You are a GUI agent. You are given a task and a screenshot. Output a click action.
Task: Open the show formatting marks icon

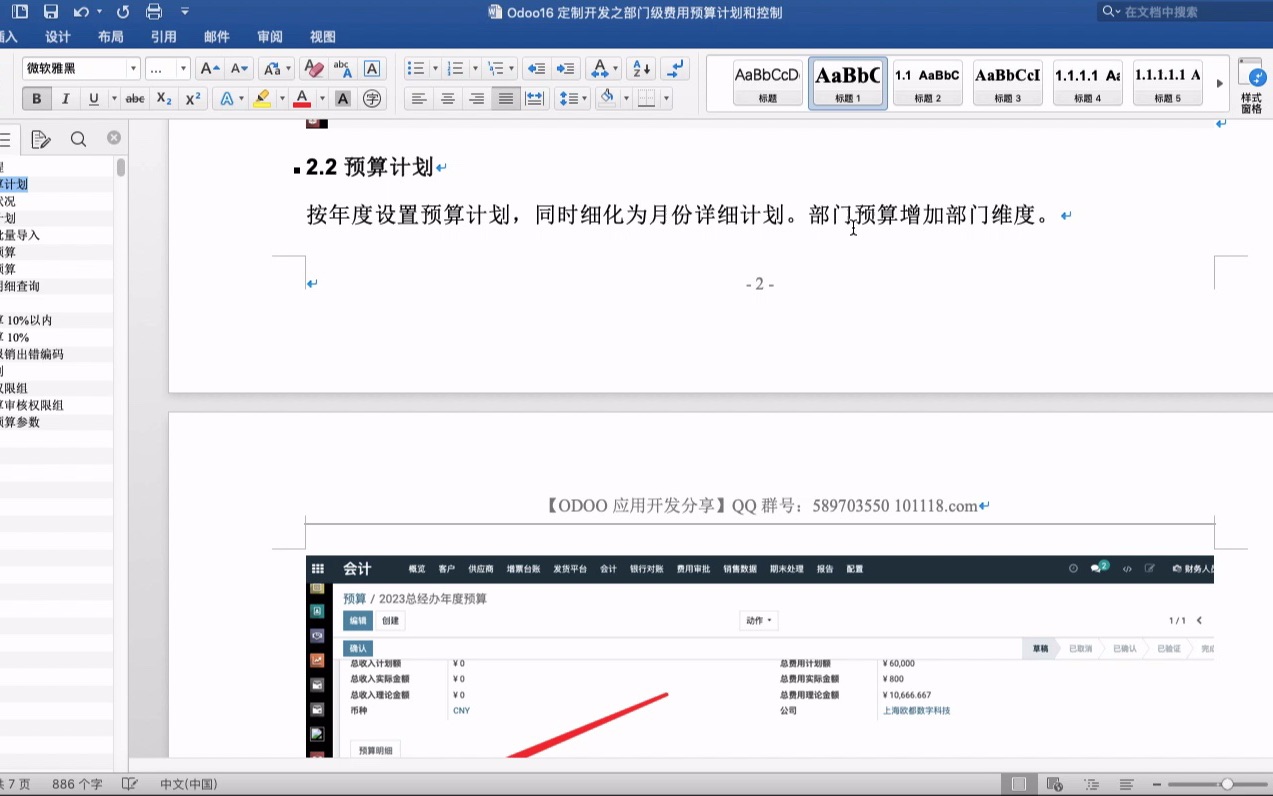[675, 68]
